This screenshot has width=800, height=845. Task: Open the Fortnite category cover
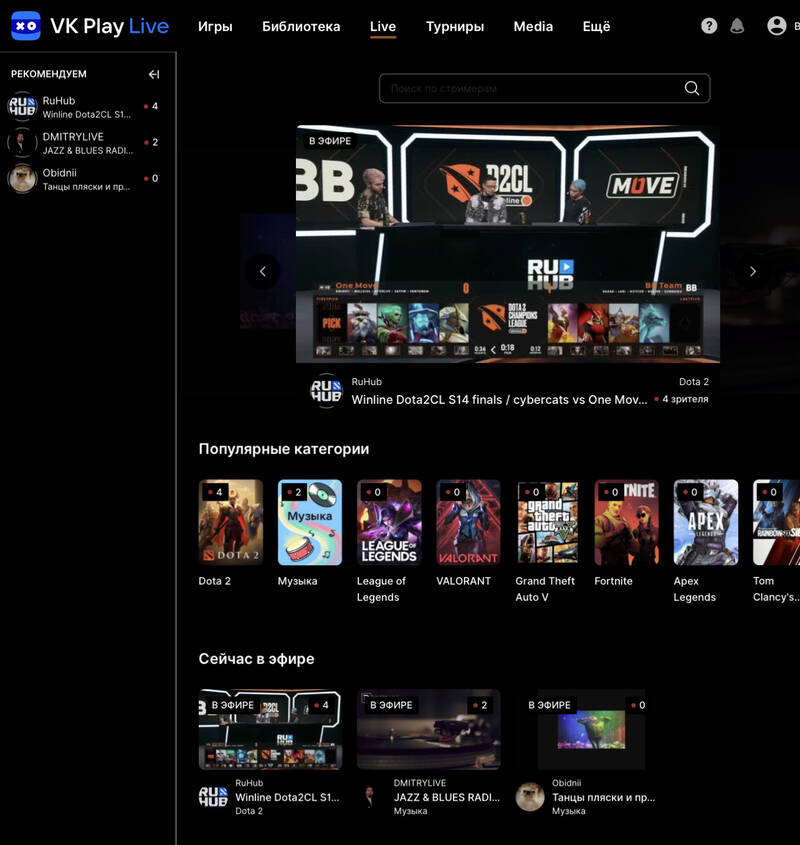point(626,522)
